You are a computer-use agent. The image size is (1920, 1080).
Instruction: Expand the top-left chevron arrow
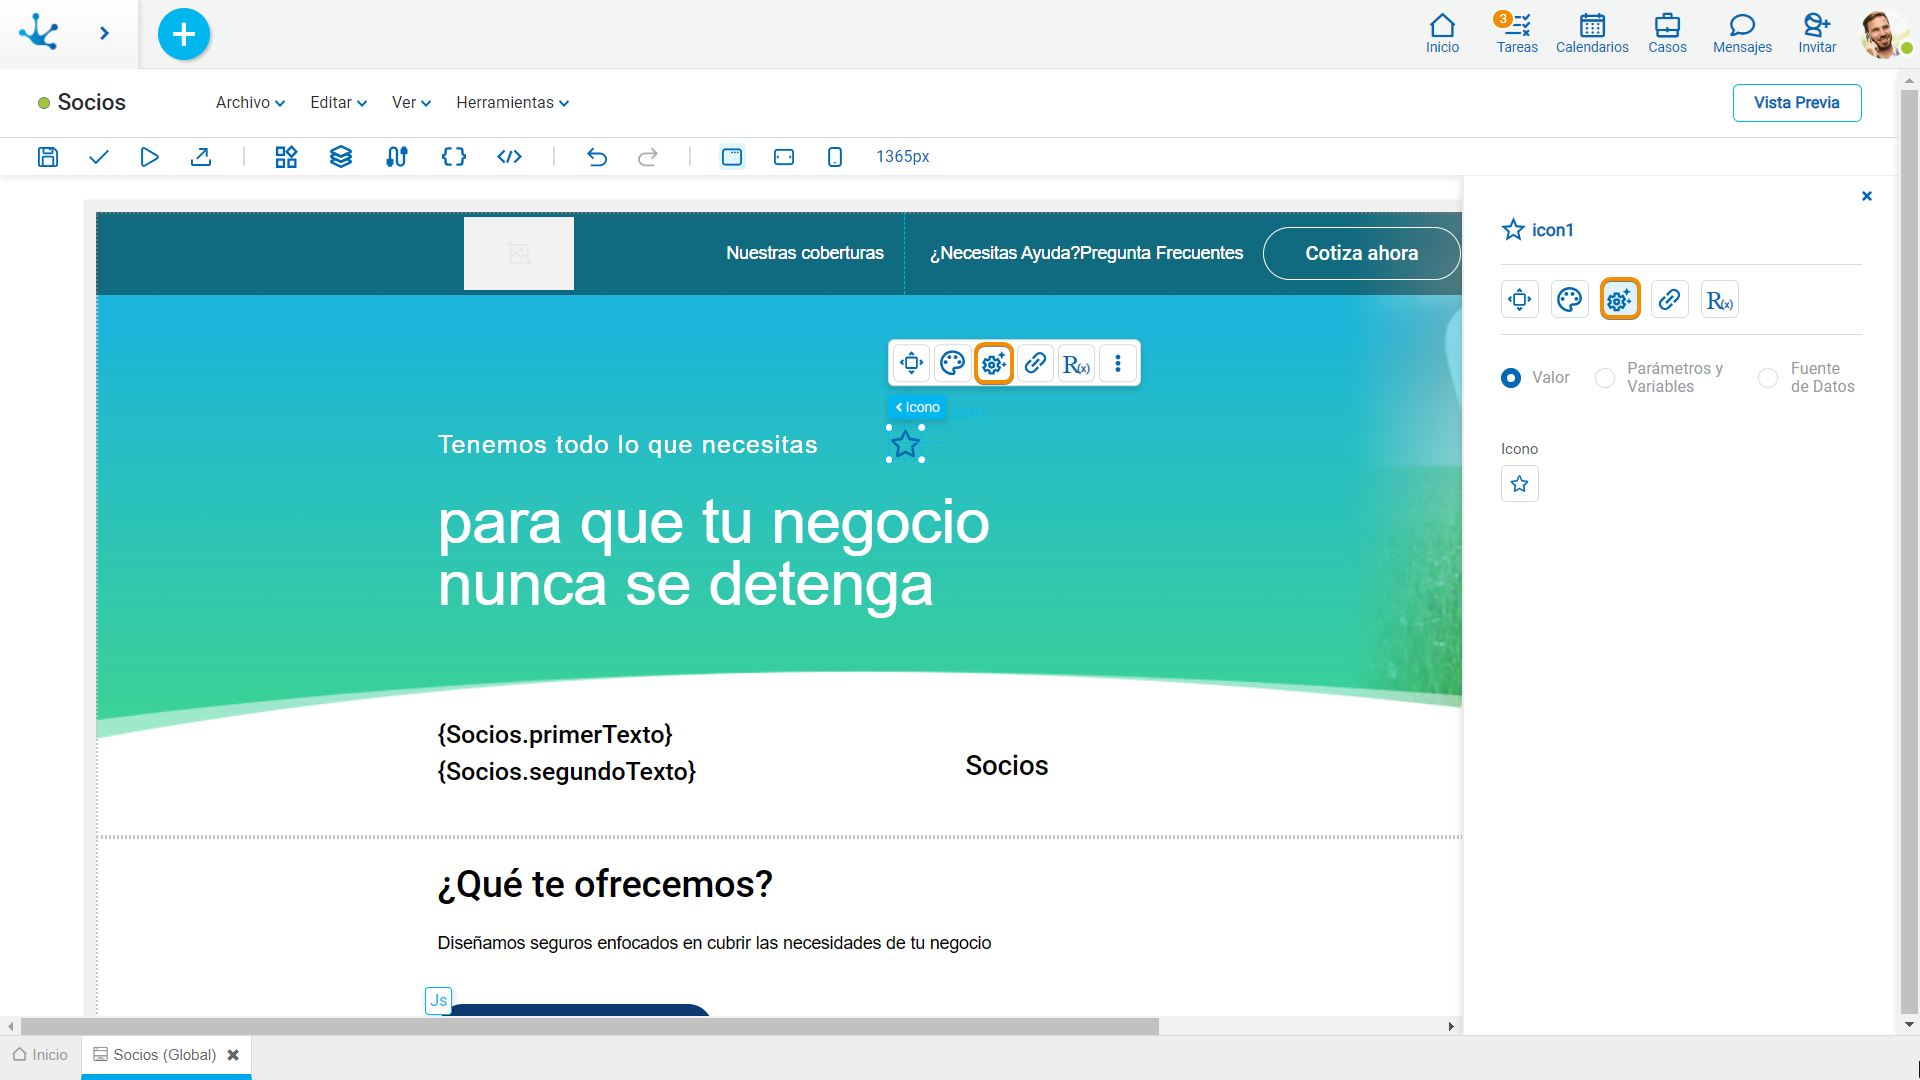tap(104, 34)
